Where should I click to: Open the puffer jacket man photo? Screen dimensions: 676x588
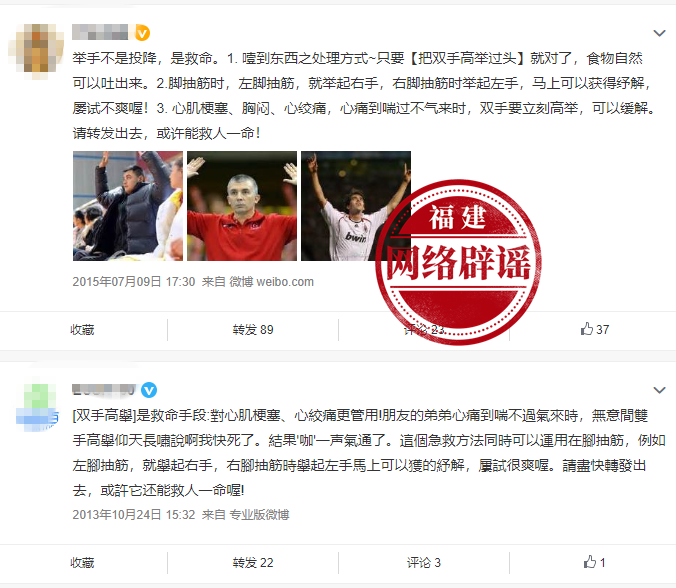[x=128, y=206]
